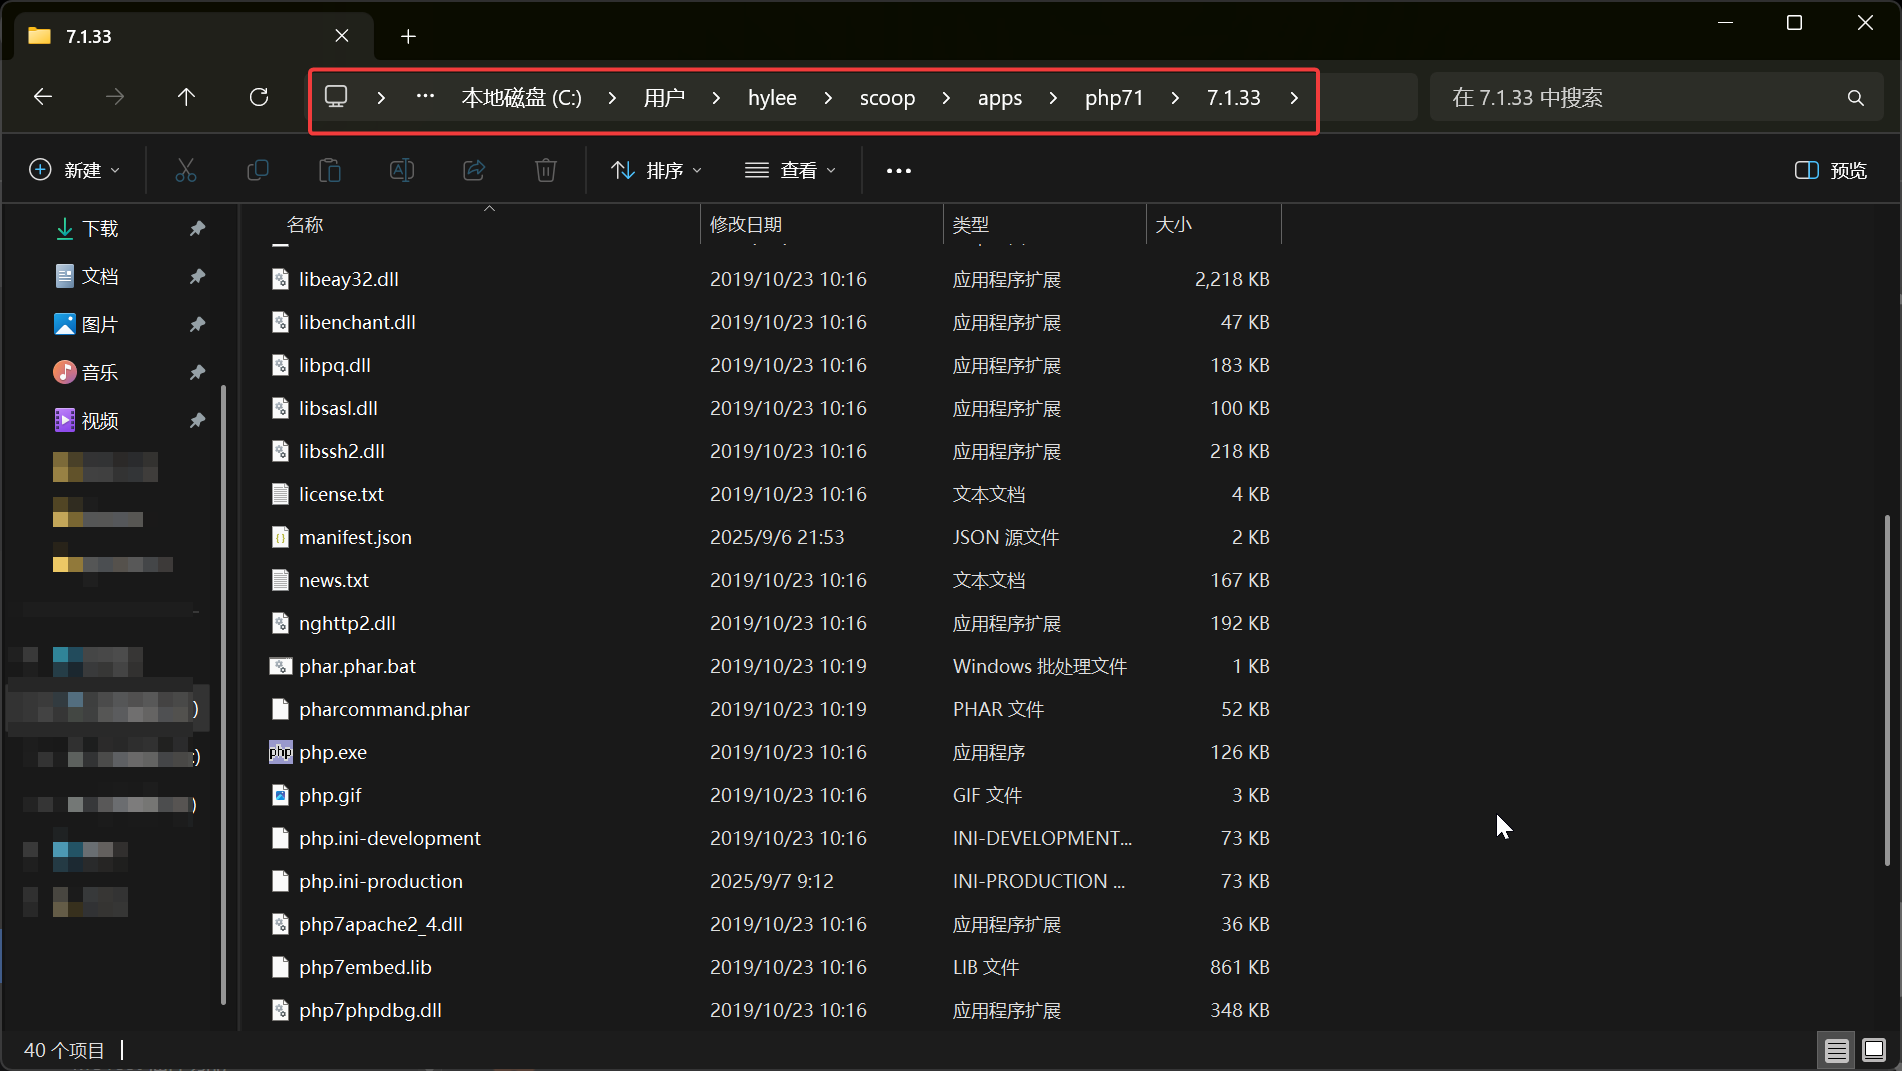Refresh the current folder view
Image resolution: width=1902 pixels, height=1071 pixels.
(259, 97)
